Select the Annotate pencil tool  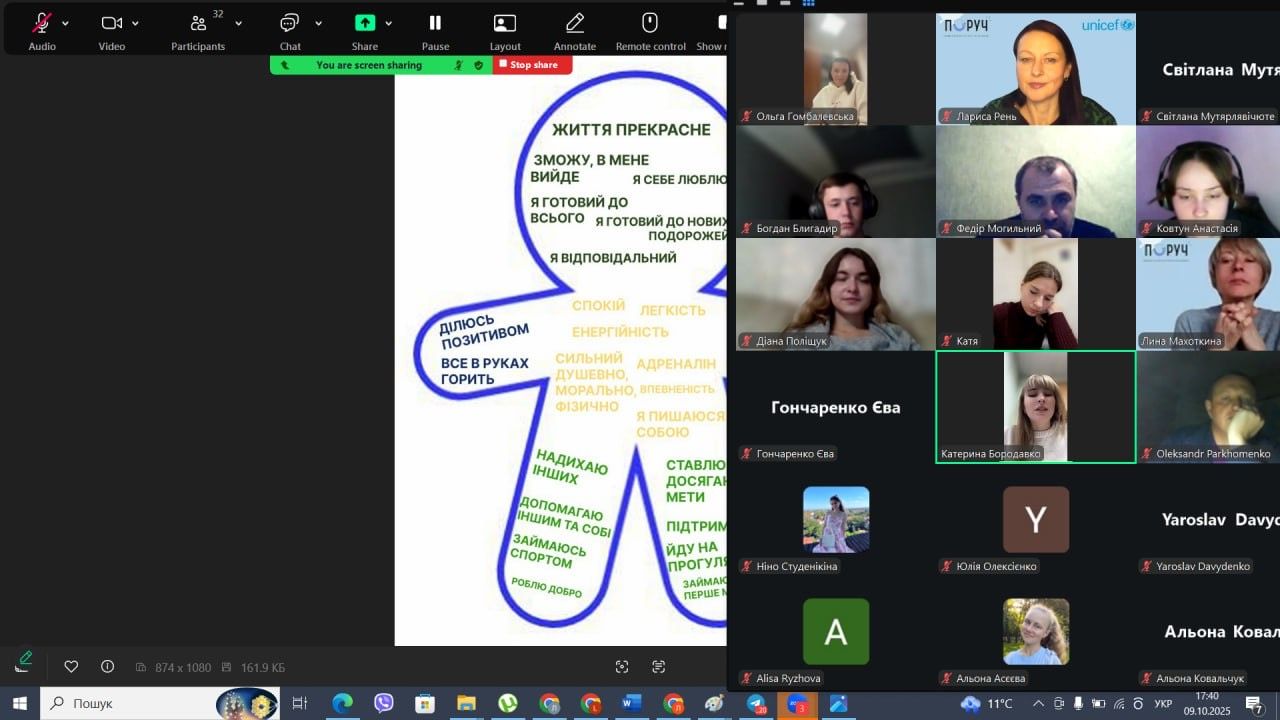tap(575, 23)
